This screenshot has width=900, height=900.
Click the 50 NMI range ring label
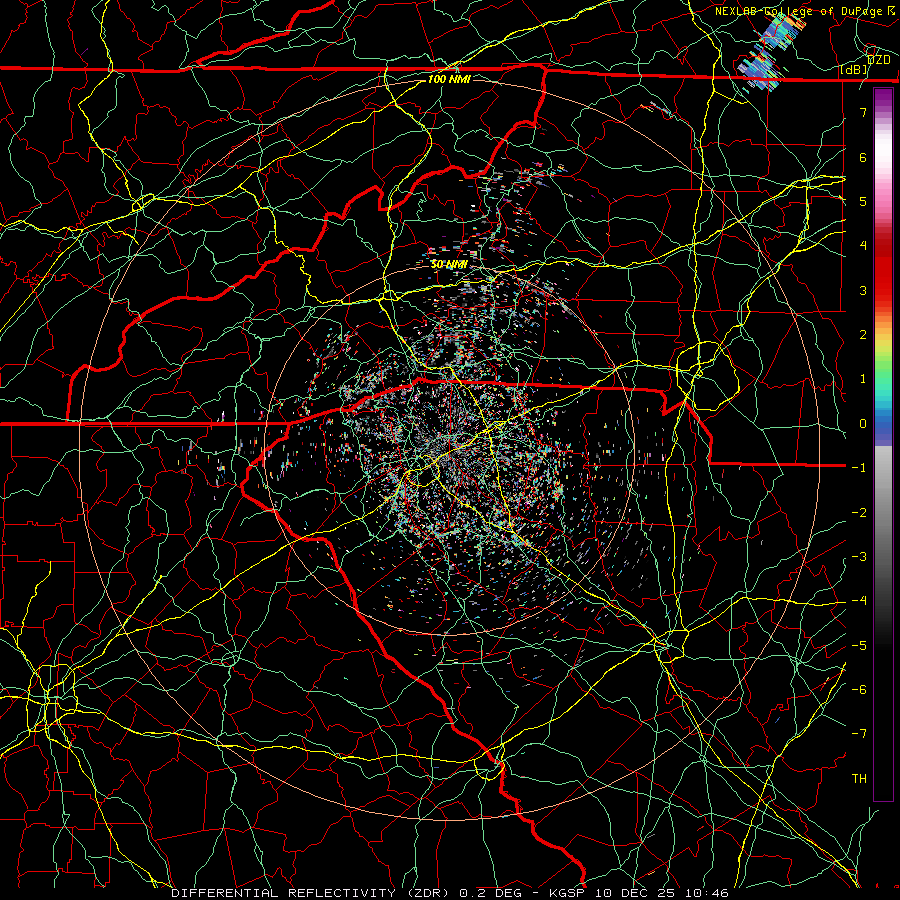coord(449,264)
